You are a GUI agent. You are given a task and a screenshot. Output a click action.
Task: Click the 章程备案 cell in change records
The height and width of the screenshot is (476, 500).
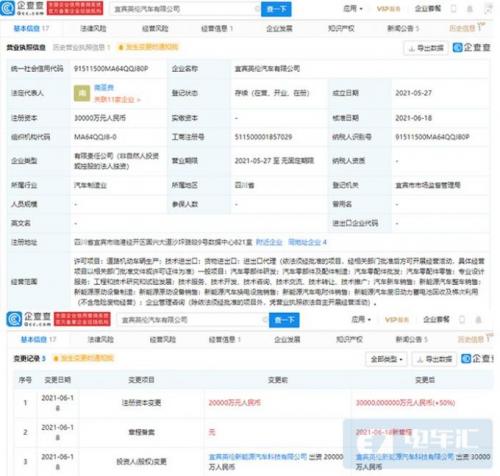141,432
